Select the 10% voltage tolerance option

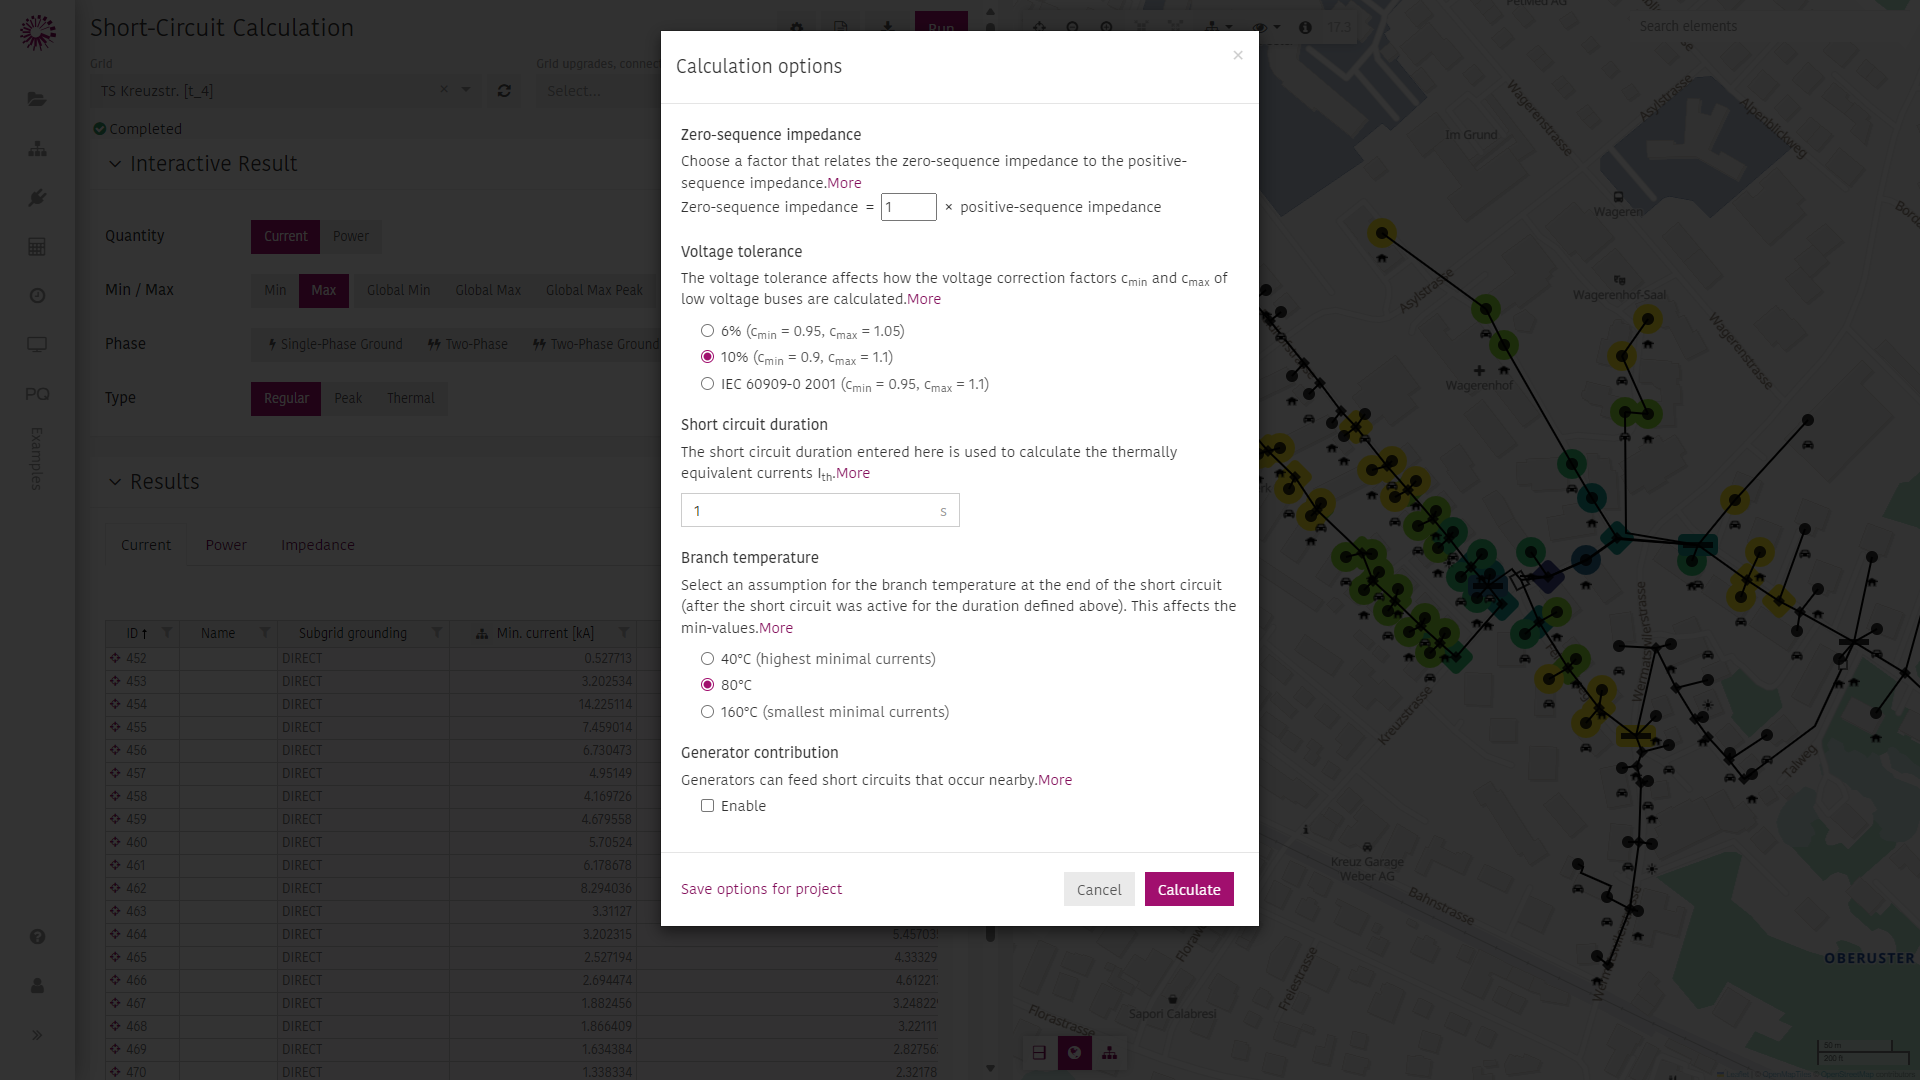point(707,357)
